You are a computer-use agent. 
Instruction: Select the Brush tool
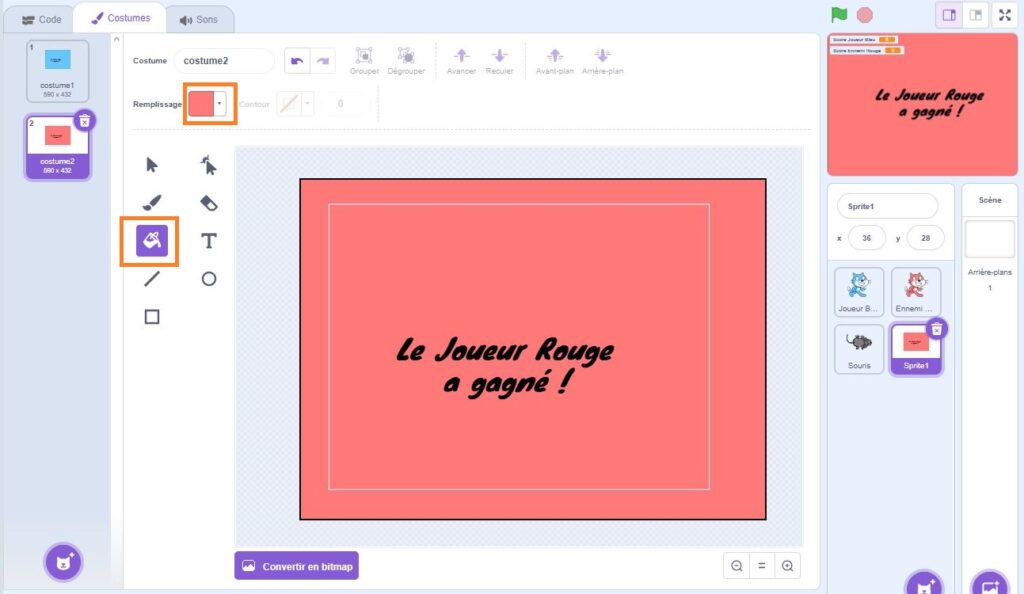click(152, 203)
